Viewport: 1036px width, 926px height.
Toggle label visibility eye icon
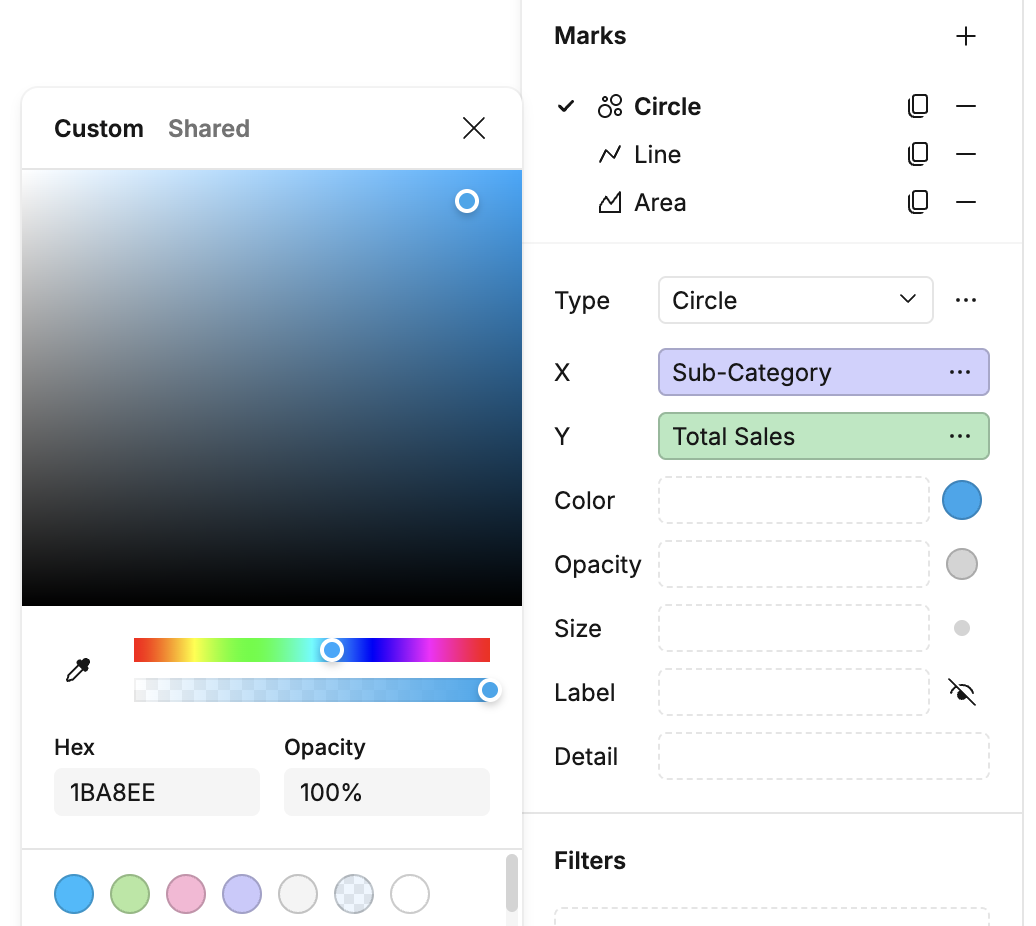pos(962,692)
